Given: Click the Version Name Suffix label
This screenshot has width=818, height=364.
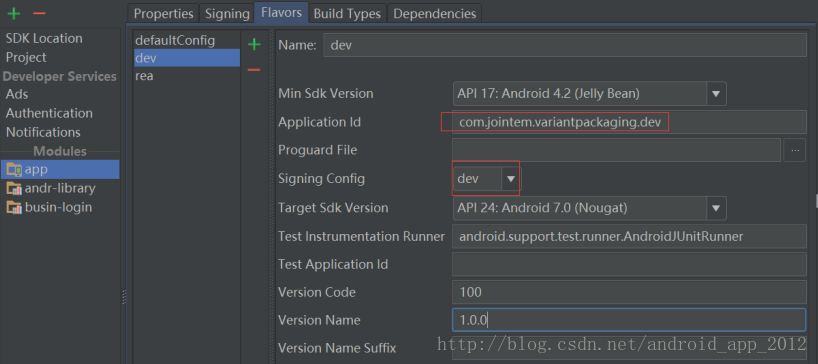Looking at the screenshot, I should tap(337, 348).
